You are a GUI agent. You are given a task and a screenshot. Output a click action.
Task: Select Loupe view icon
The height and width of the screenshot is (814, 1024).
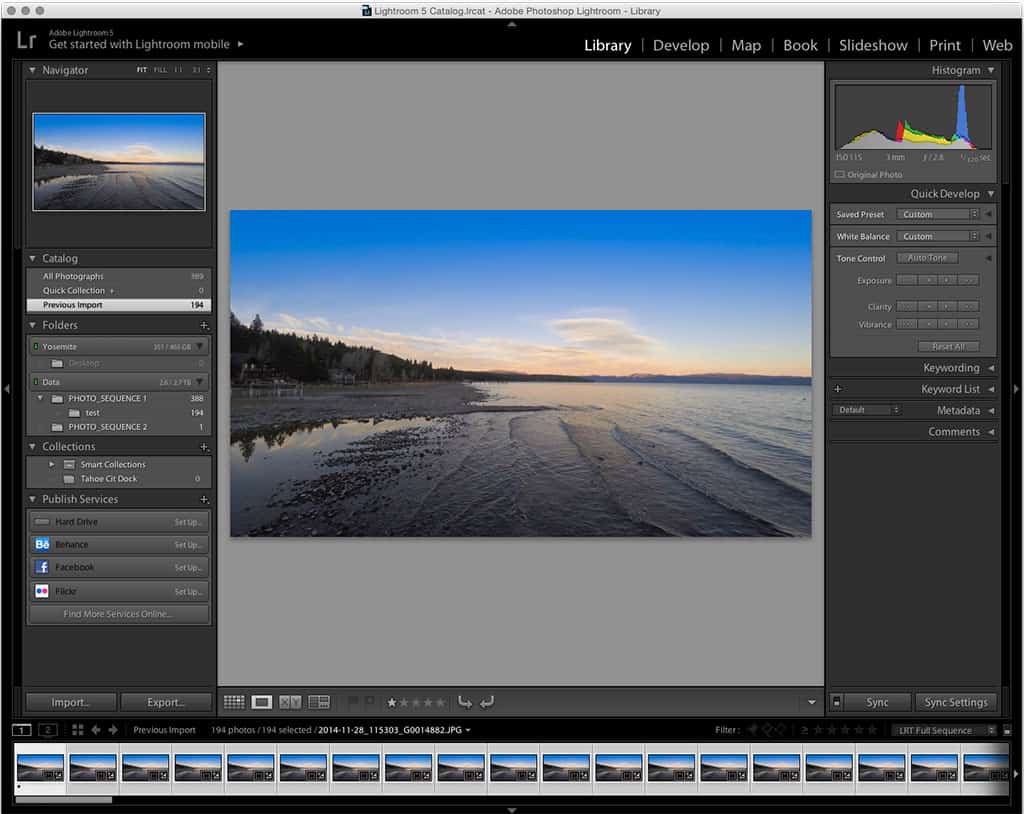262,702
